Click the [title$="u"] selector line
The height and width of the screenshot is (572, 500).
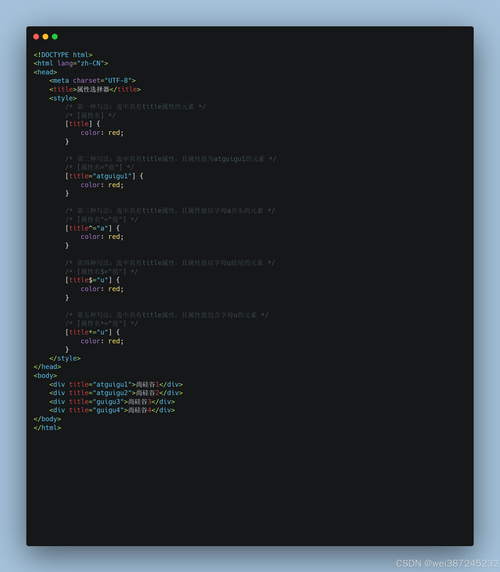coord(92,280)
